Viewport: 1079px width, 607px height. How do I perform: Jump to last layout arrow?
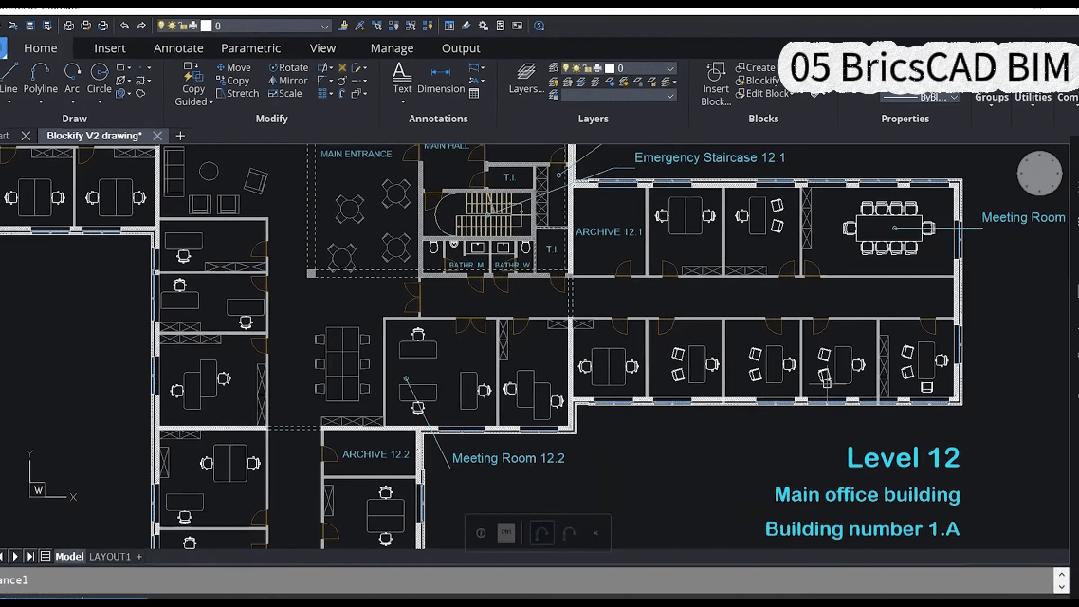30,557
